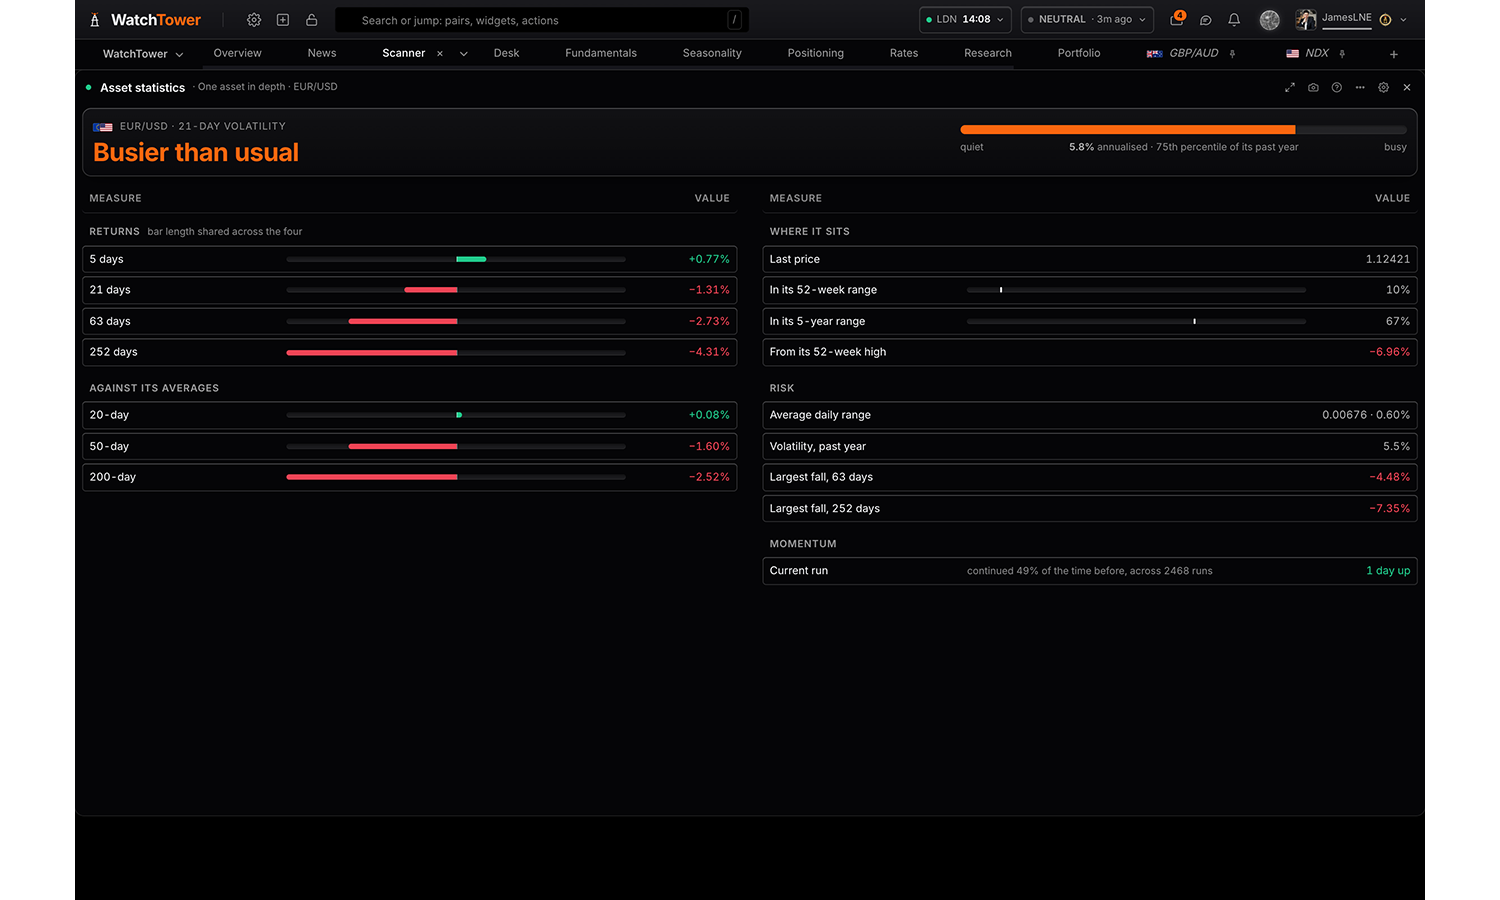This screenshot has width=1500, height=900.
Task: Focus the Search or jump input field
Action: point(542,20)
